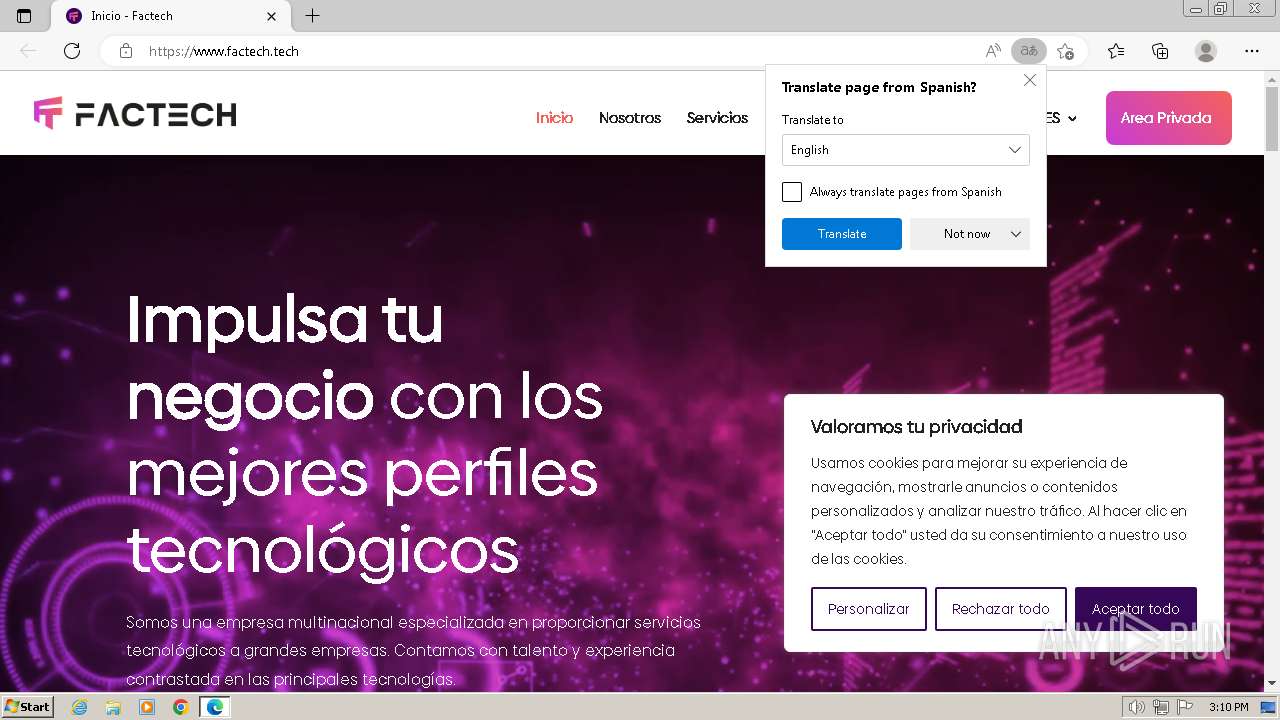Open media player taskbar icon
This screenshot has height=720, width=1280.
point(147,707)
